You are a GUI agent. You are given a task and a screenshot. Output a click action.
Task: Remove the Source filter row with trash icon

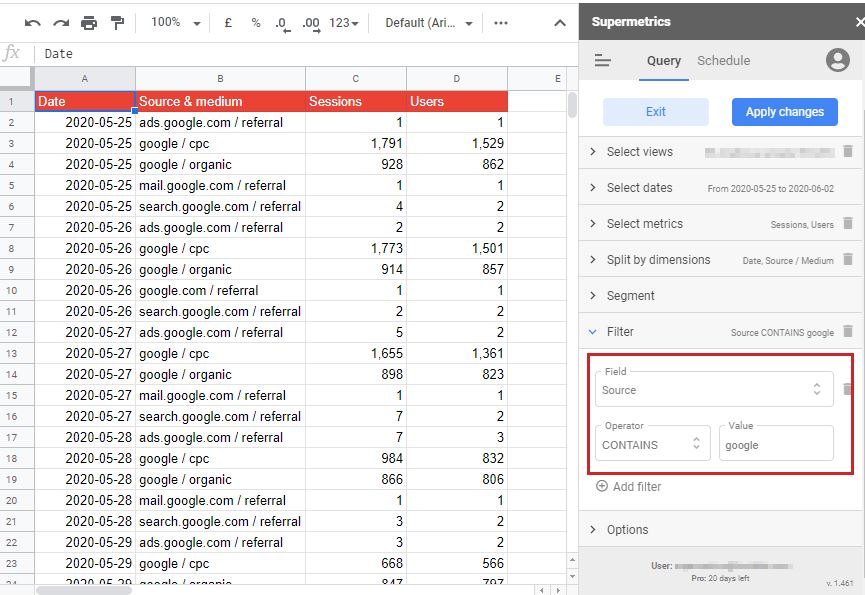pos(847,390)
